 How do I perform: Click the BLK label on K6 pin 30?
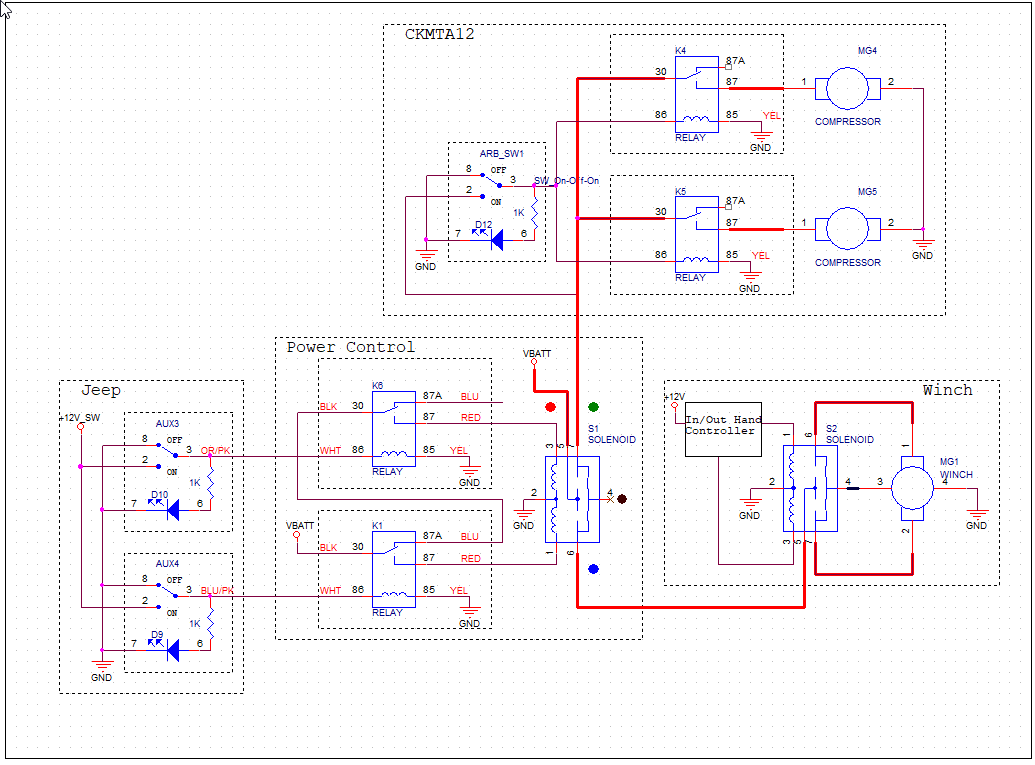(329, 407)
